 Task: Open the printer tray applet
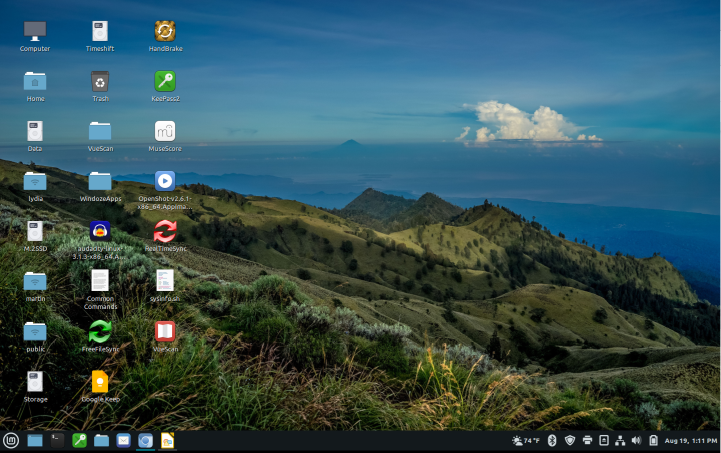click(587, 441)
